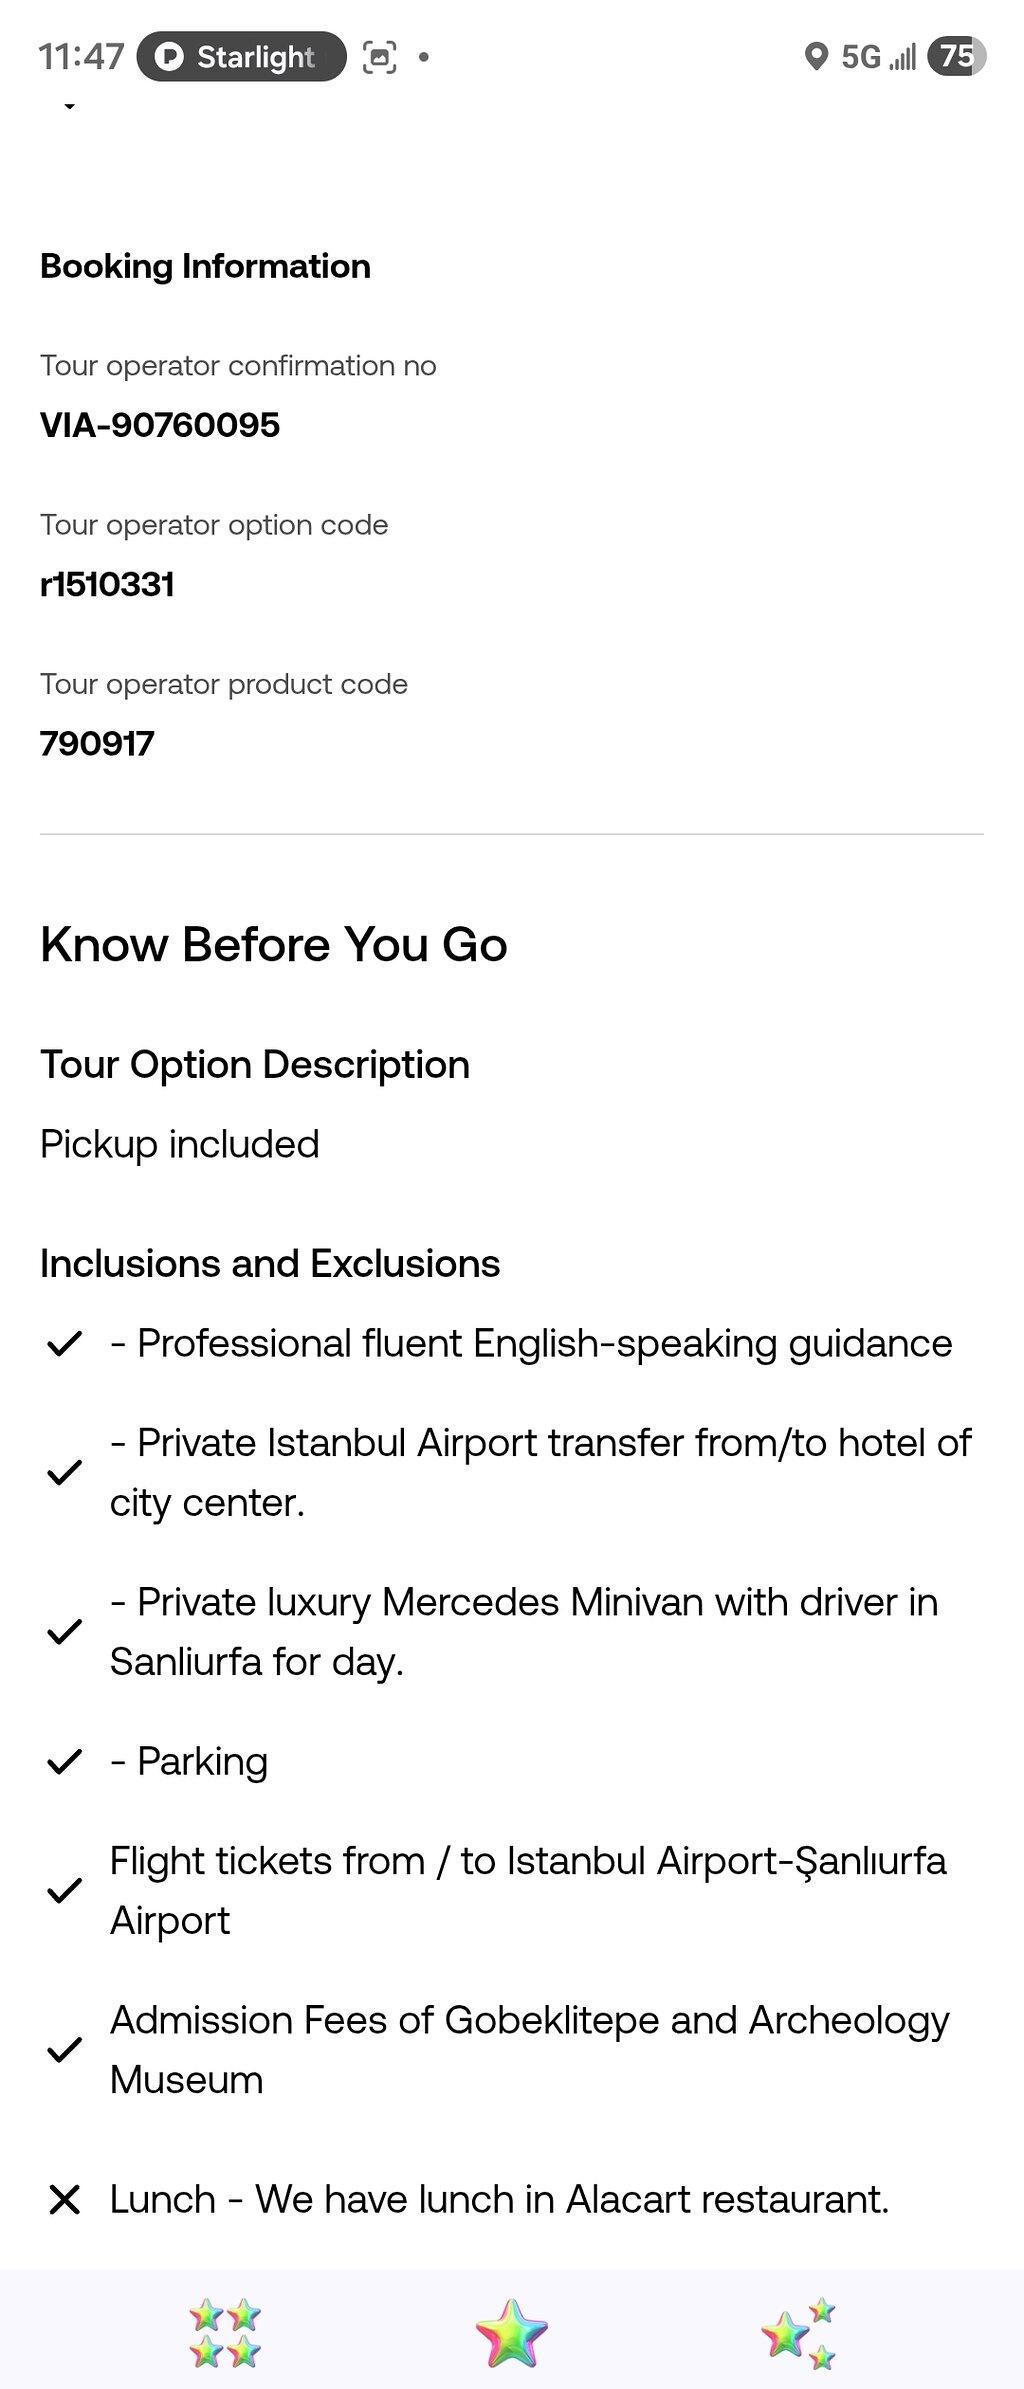The width and height of the screenshot is (1024, 2389).
Task: Tap the option code r1510331
Action: [x=107, y=584]
